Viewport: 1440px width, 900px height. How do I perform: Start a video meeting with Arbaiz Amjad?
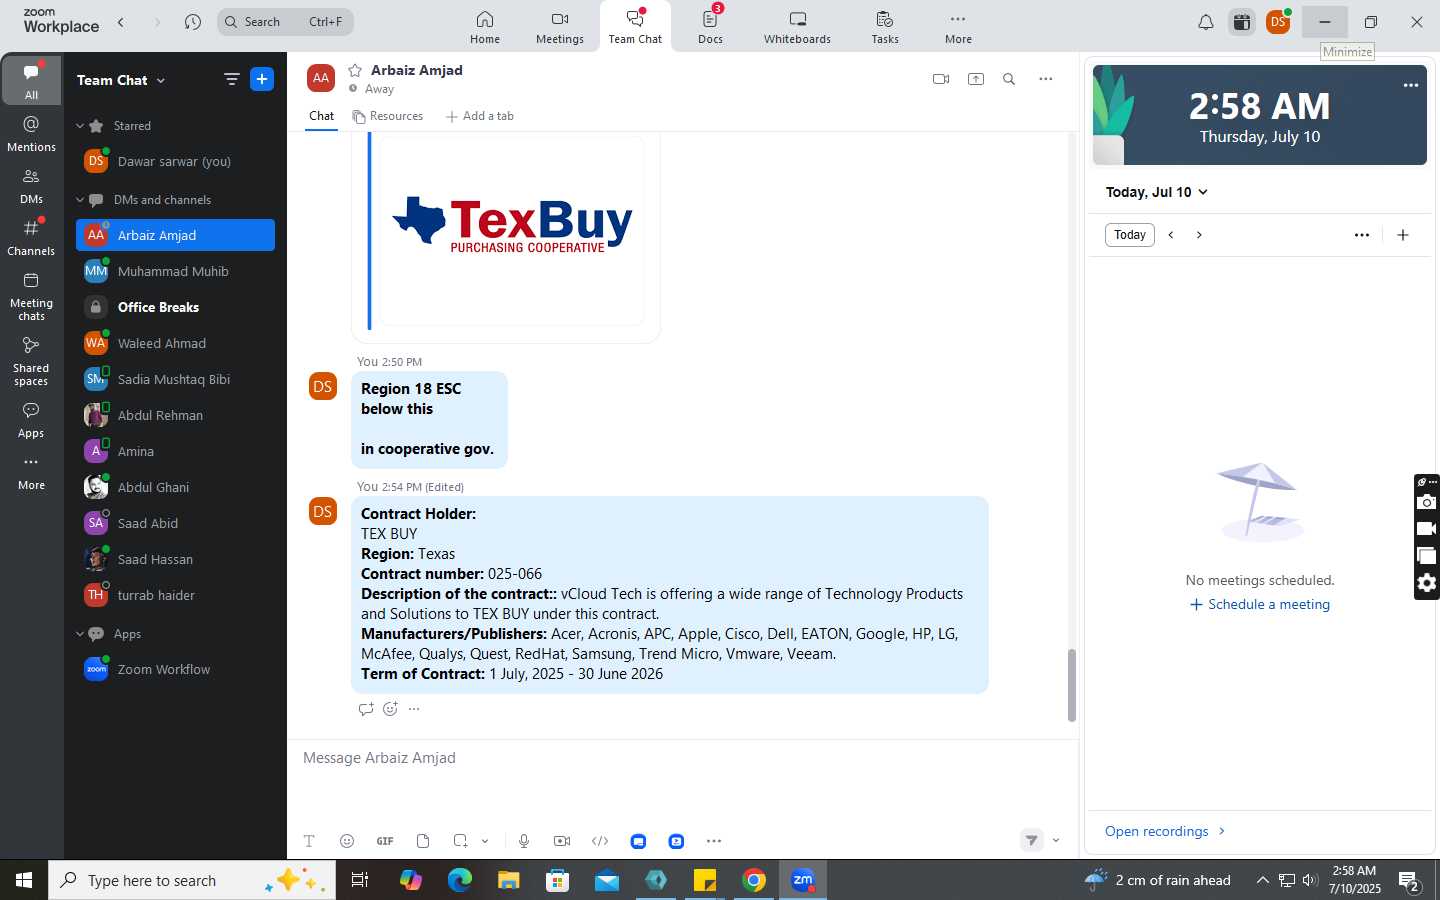click(940, 79)
